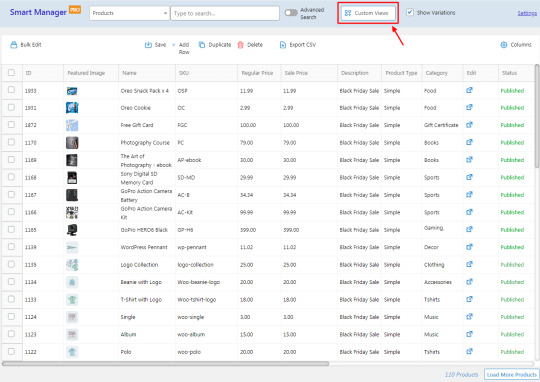Image resolution: width=540 pixels, height=382 pixels.
Task: Open edit link for GoPro HERO6 Black
Action: (469, 229)
